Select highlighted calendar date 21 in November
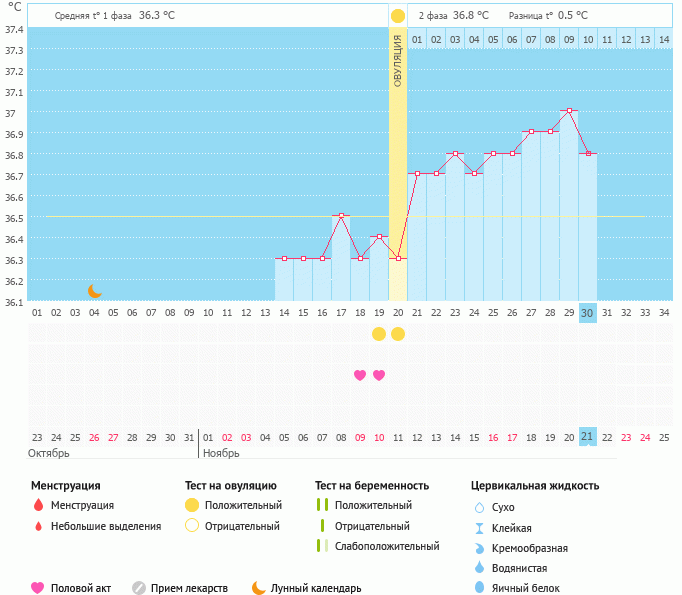 (587, 437)
